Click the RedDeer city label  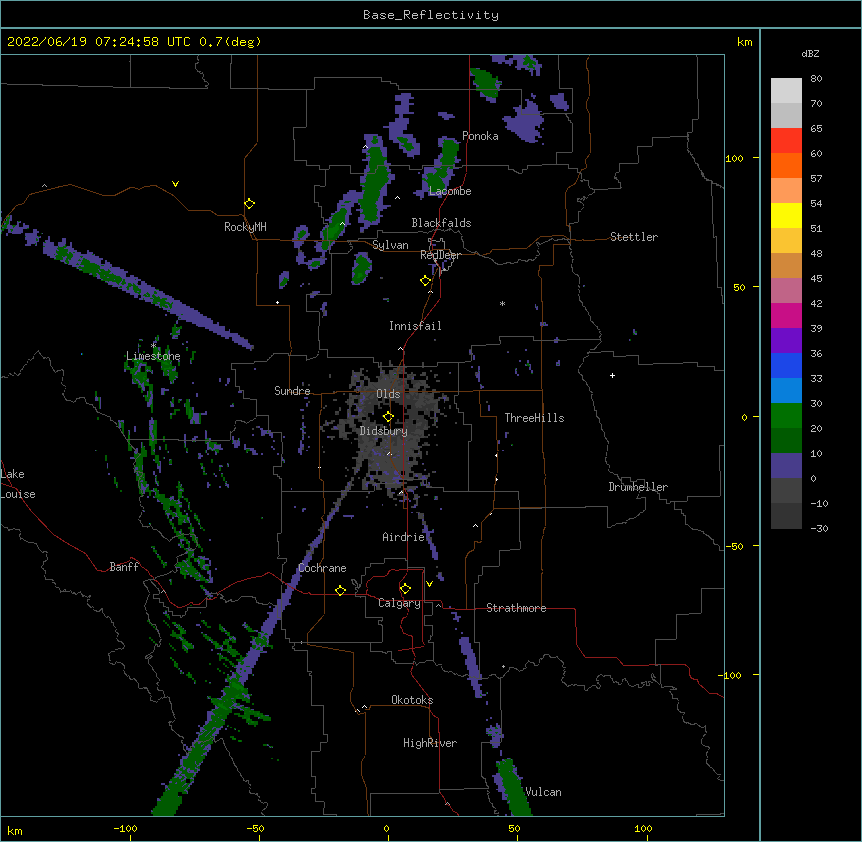440,255
